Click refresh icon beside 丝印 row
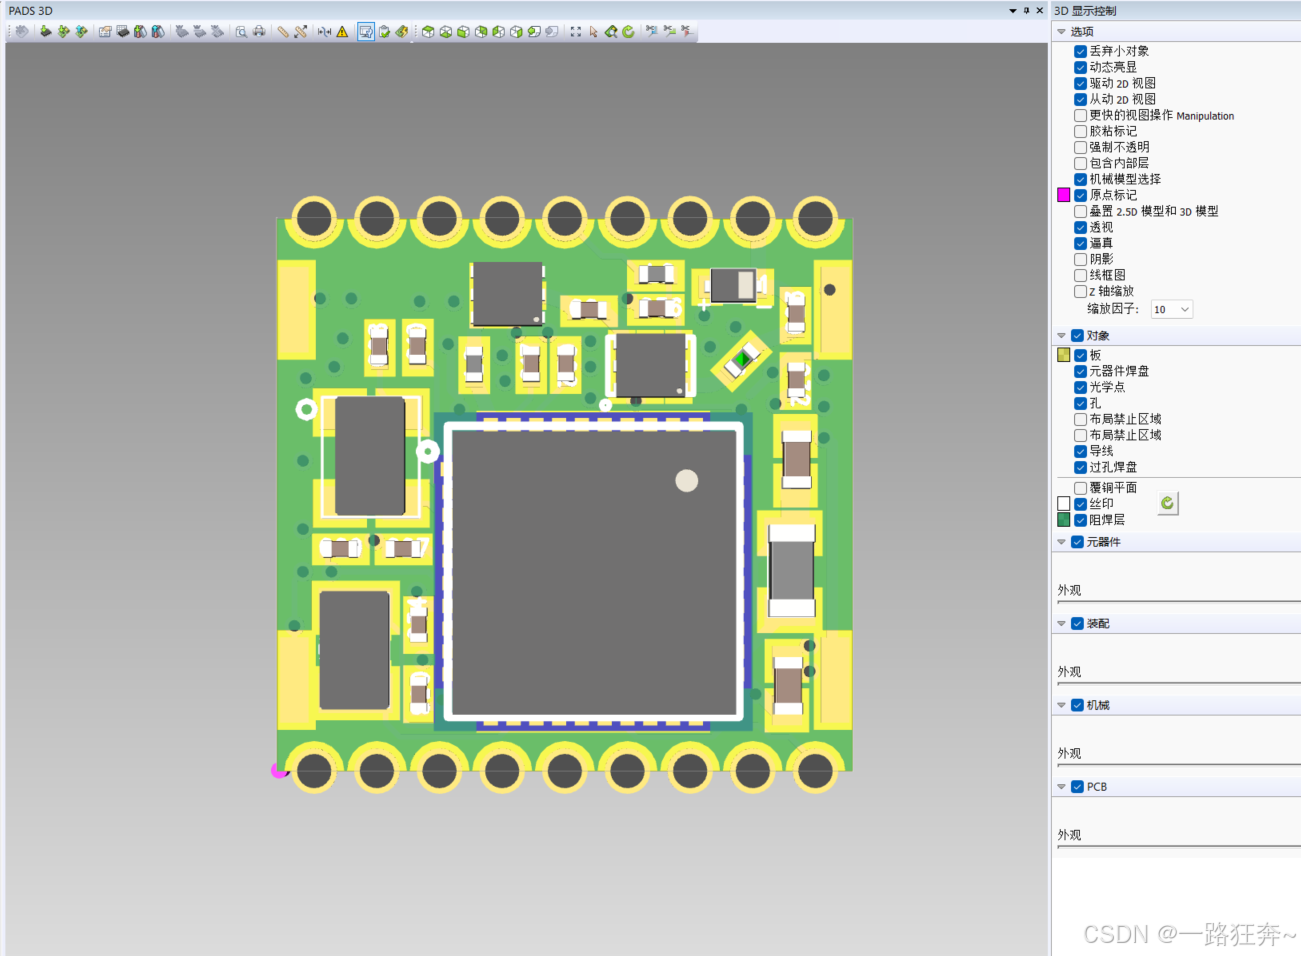1301x956 pixels. tap(1167, 503)
